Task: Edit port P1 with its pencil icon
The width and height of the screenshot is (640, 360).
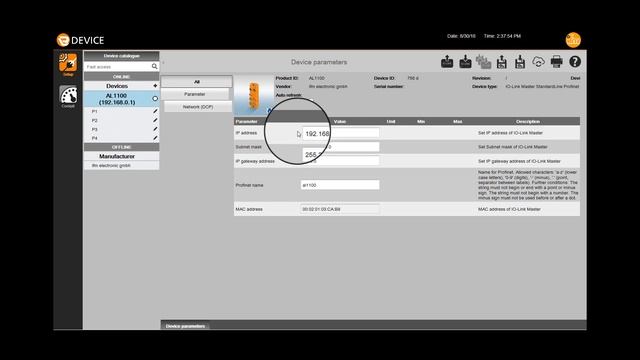Action: point(155,111)
